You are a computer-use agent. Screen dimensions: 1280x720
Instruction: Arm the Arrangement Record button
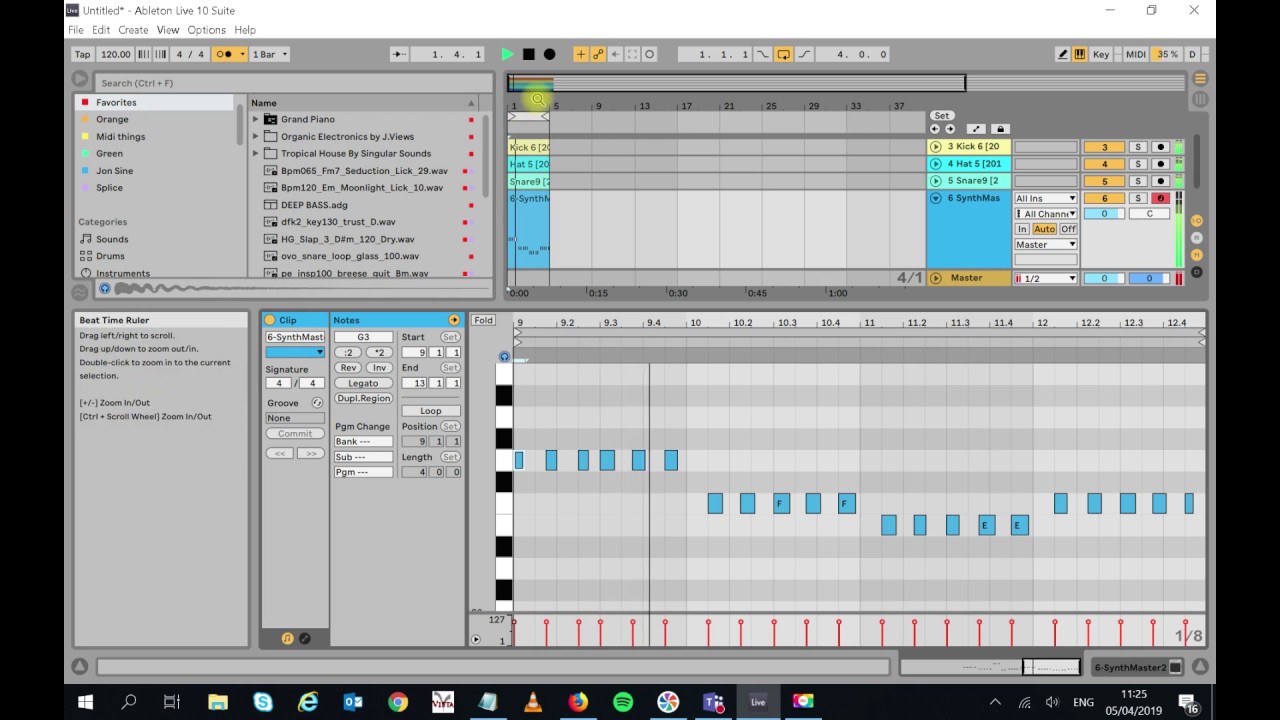[x=549, y=54]
